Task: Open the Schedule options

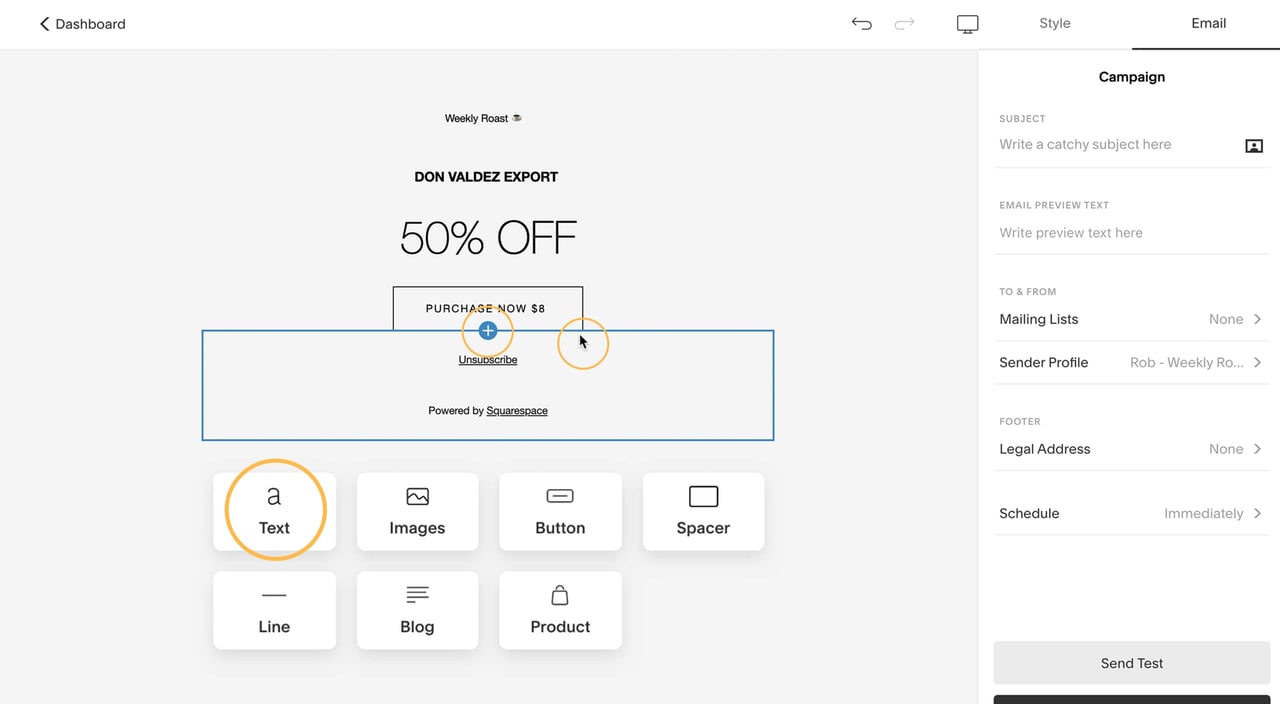Action: coord(1131,513)
